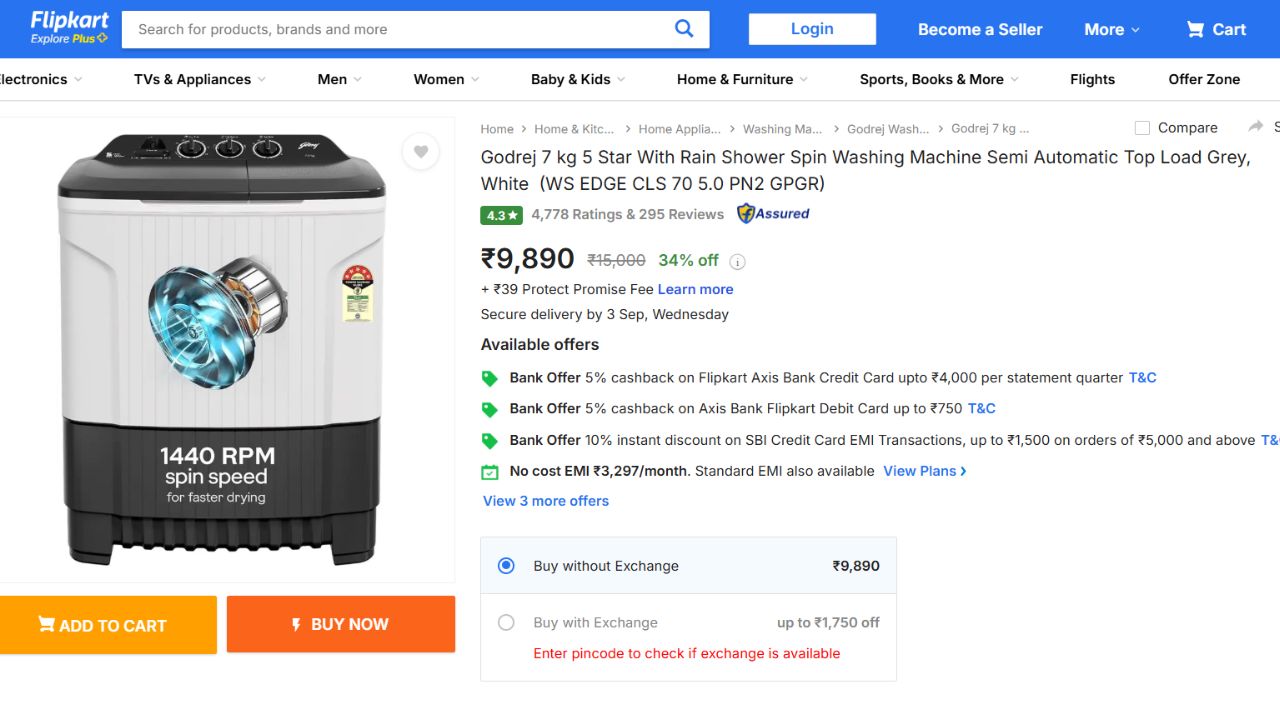Open T&C for Axis Debit Card offer
The image size is (1280, 720).
point(981,408)
